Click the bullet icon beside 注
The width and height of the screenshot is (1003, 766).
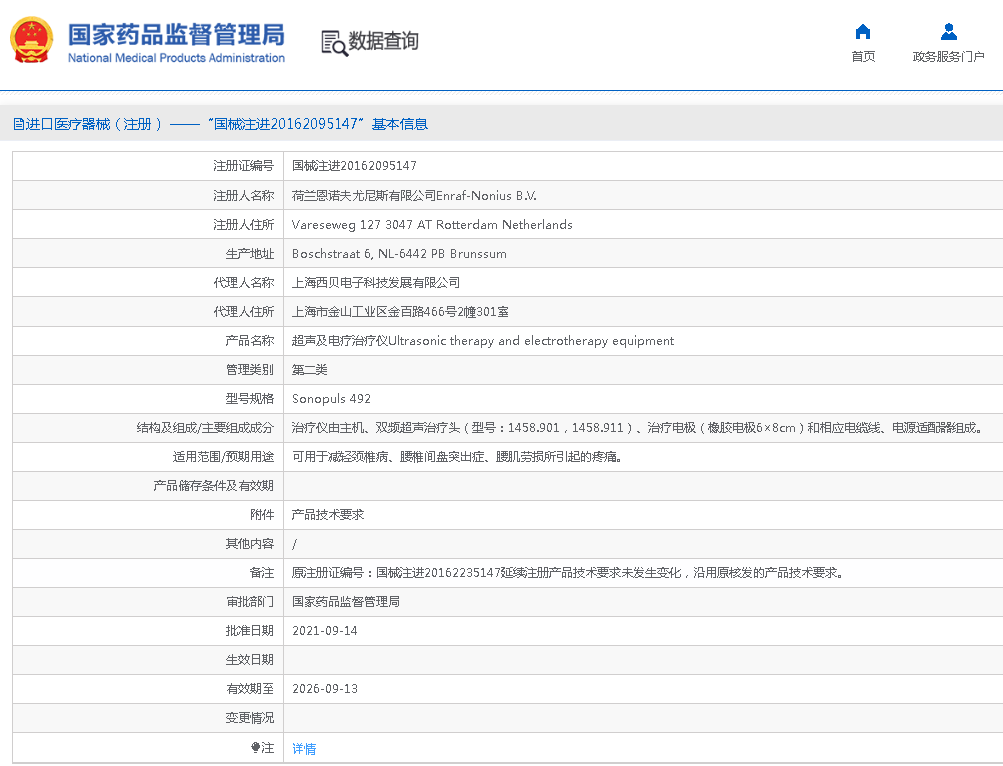[x=255, y=748]
